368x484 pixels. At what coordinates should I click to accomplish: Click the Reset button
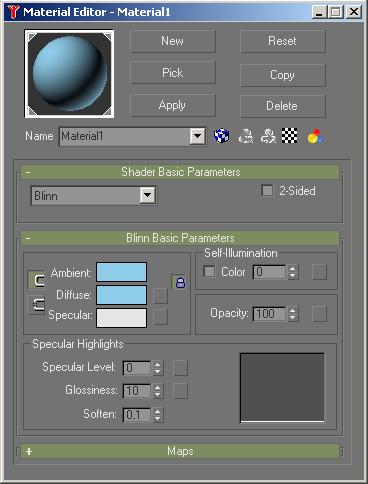pos(283,41)
